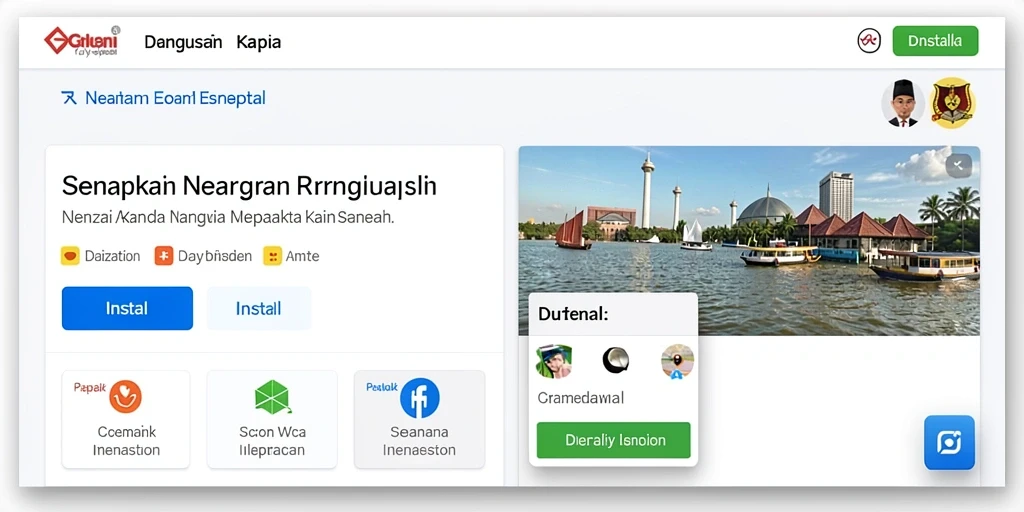Click the blue Facebook icon
Screen dimensions: 1024x512
click(x=420, y=398)
